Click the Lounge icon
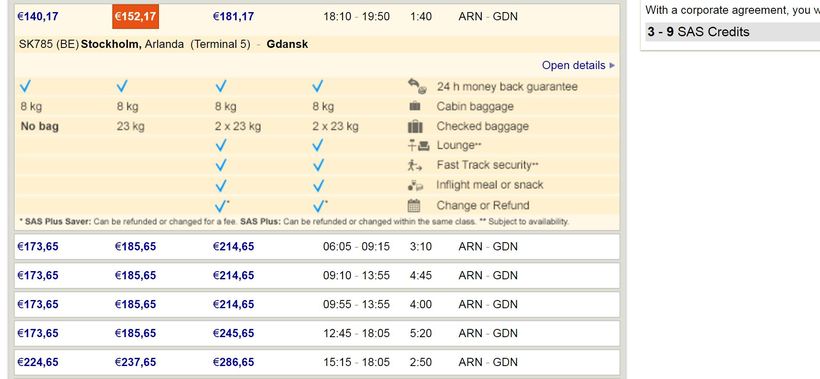 tap(418, 146)
